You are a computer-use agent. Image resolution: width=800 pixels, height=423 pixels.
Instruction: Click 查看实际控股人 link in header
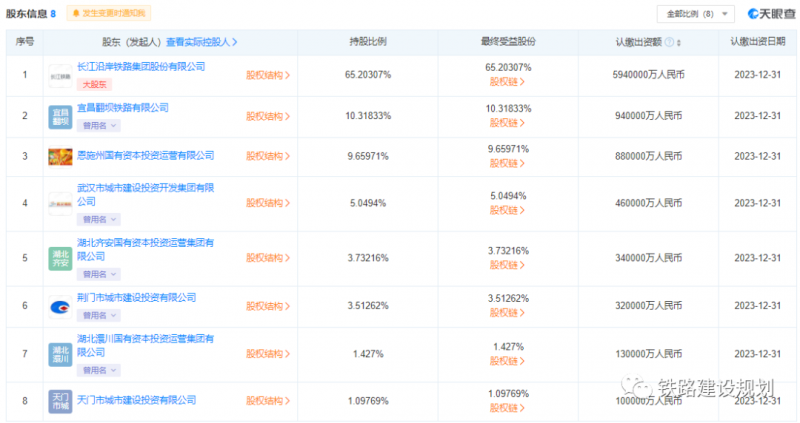(x=202, y=42)
